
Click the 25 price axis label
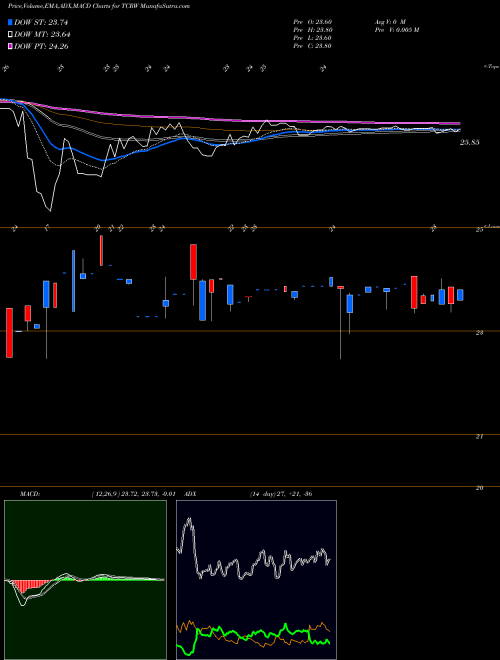point(479,230)
